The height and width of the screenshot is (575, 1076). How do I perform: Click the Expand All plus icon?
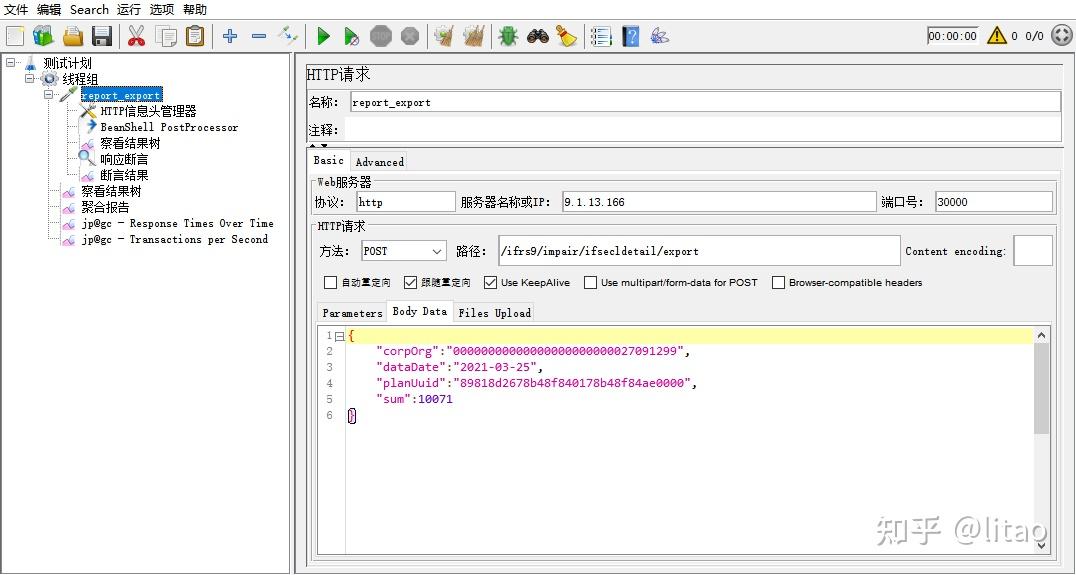click(x=230, y=36)
